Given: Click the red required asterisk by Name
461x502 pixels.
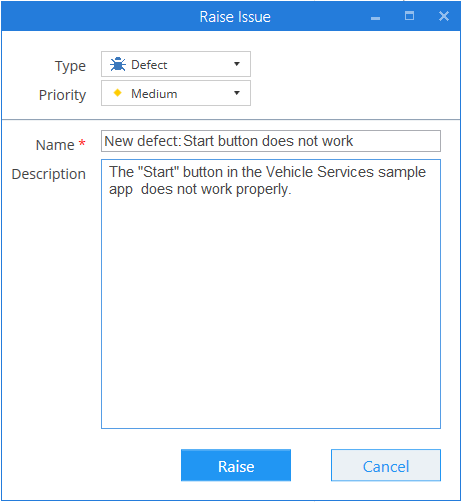Looking at the screenshot, I should [82, 143].
